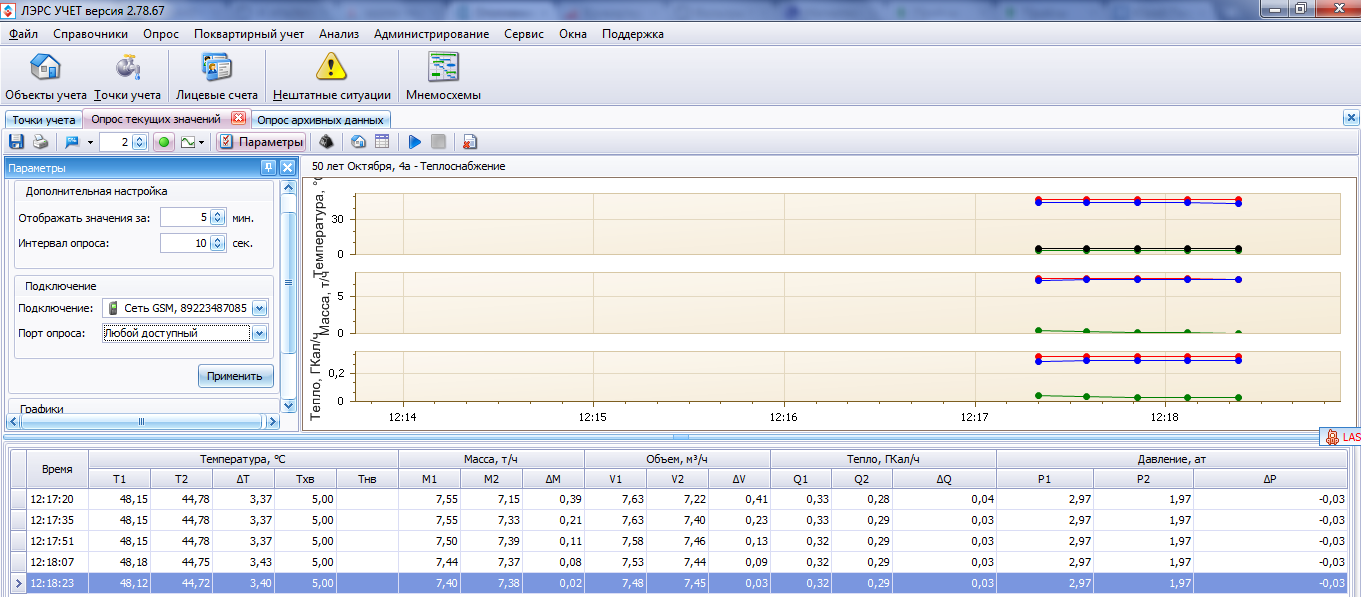
Task: Adjust the Интервал опроса seconds stepper
Action: 218,242
